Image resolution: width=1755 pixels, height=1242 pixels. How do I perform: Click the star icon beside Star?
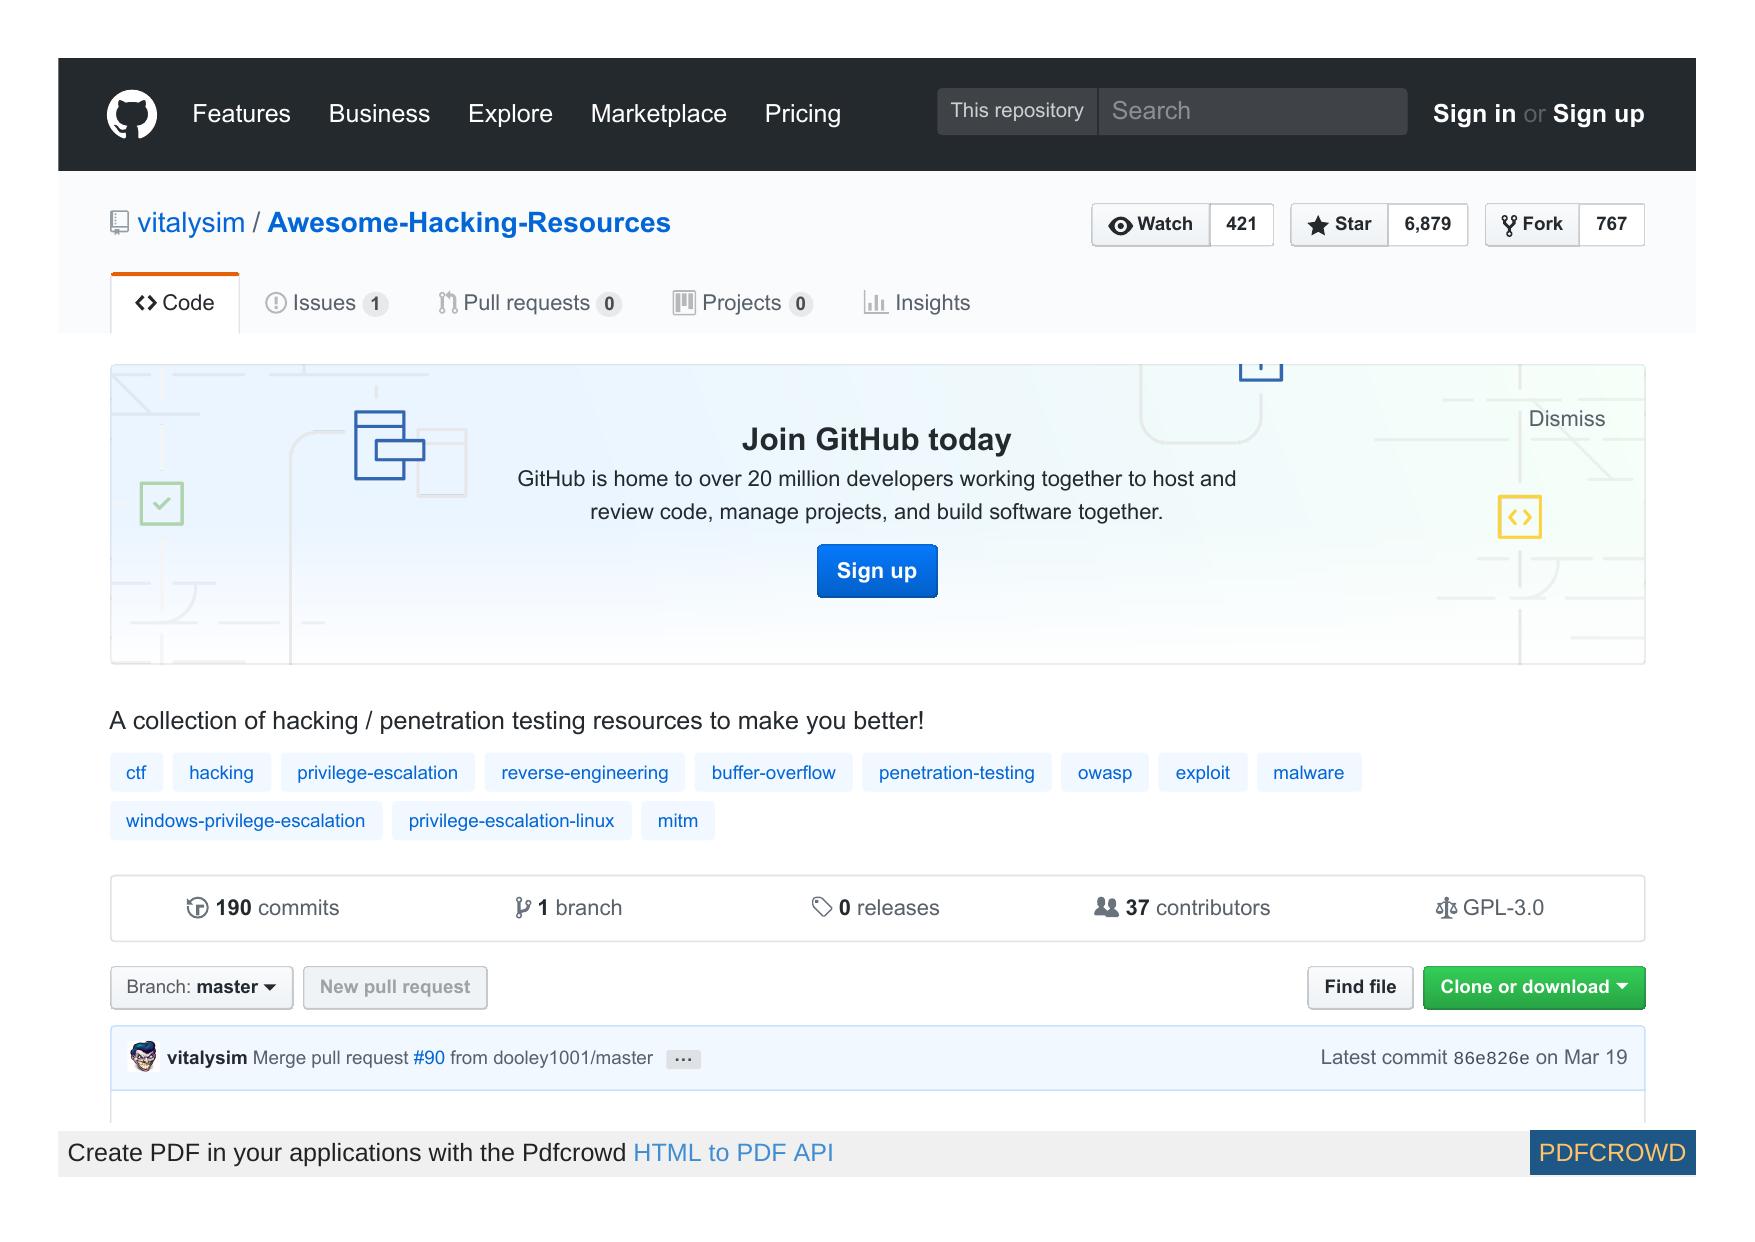[x=1318, y=225]
